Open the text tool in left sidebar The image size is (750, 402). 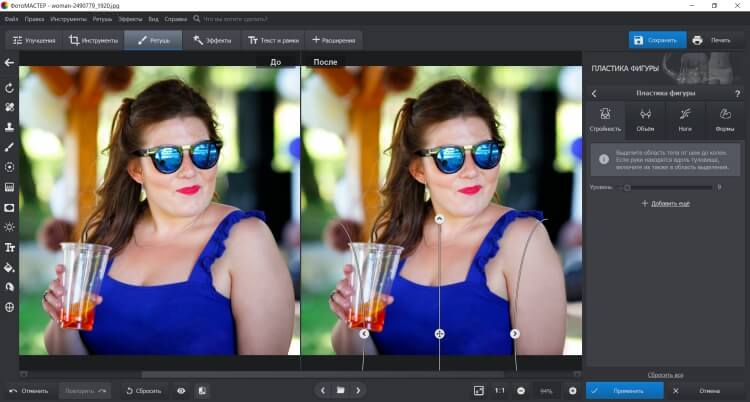click(x=9, y=247)
